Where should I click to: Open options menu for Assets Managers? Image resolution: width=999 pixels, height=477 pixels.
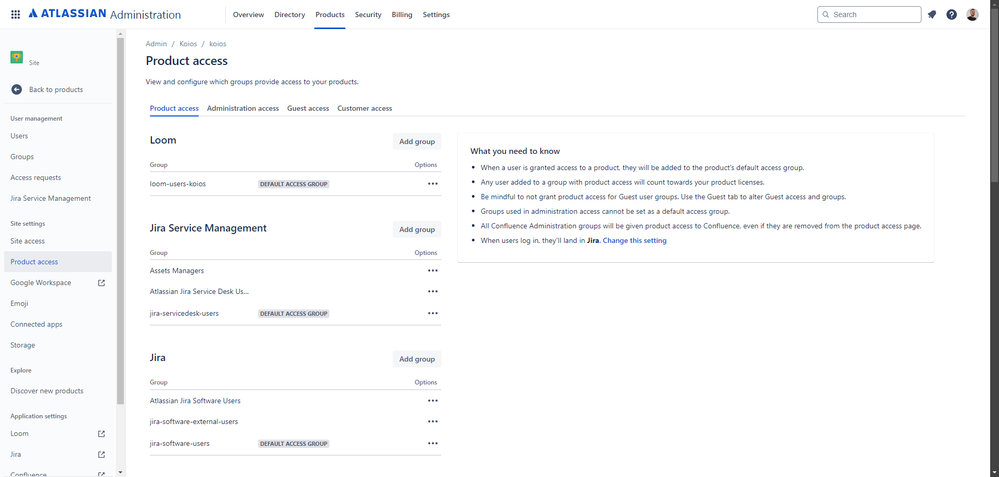[433, 271]
